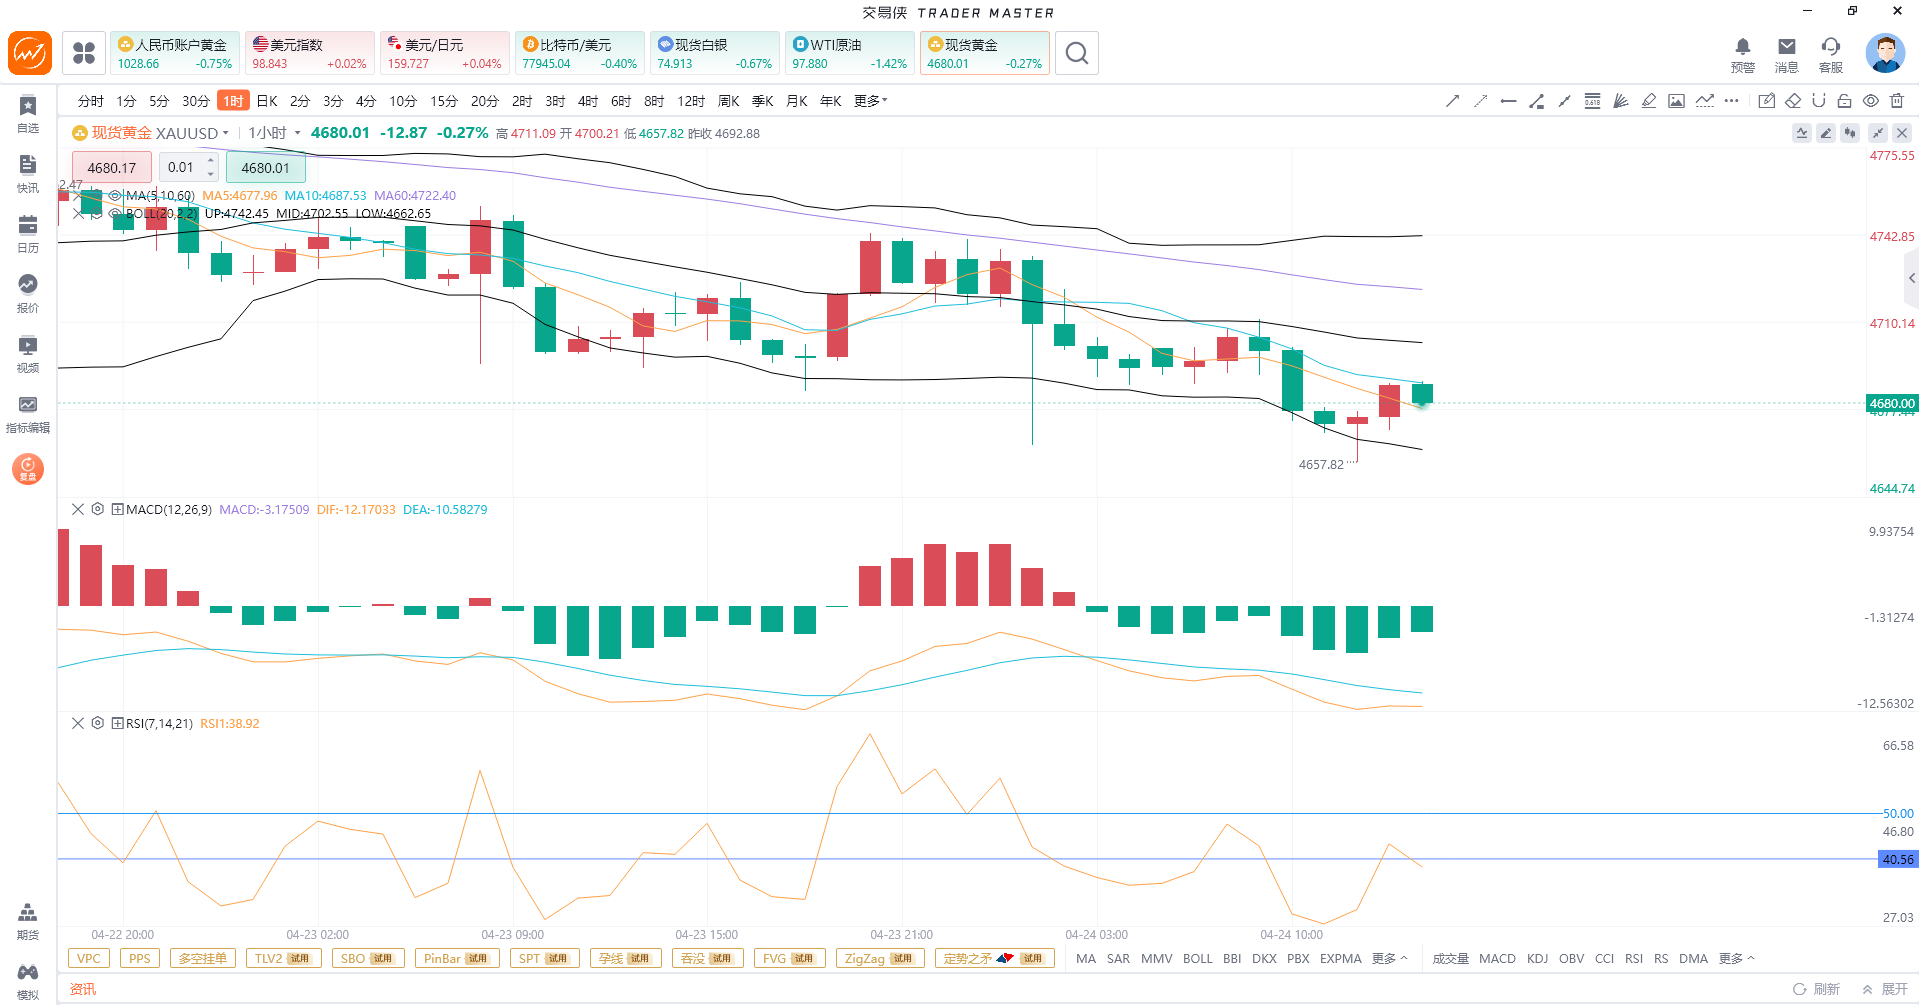Open the user profile avatar

tap(1885, 54)
